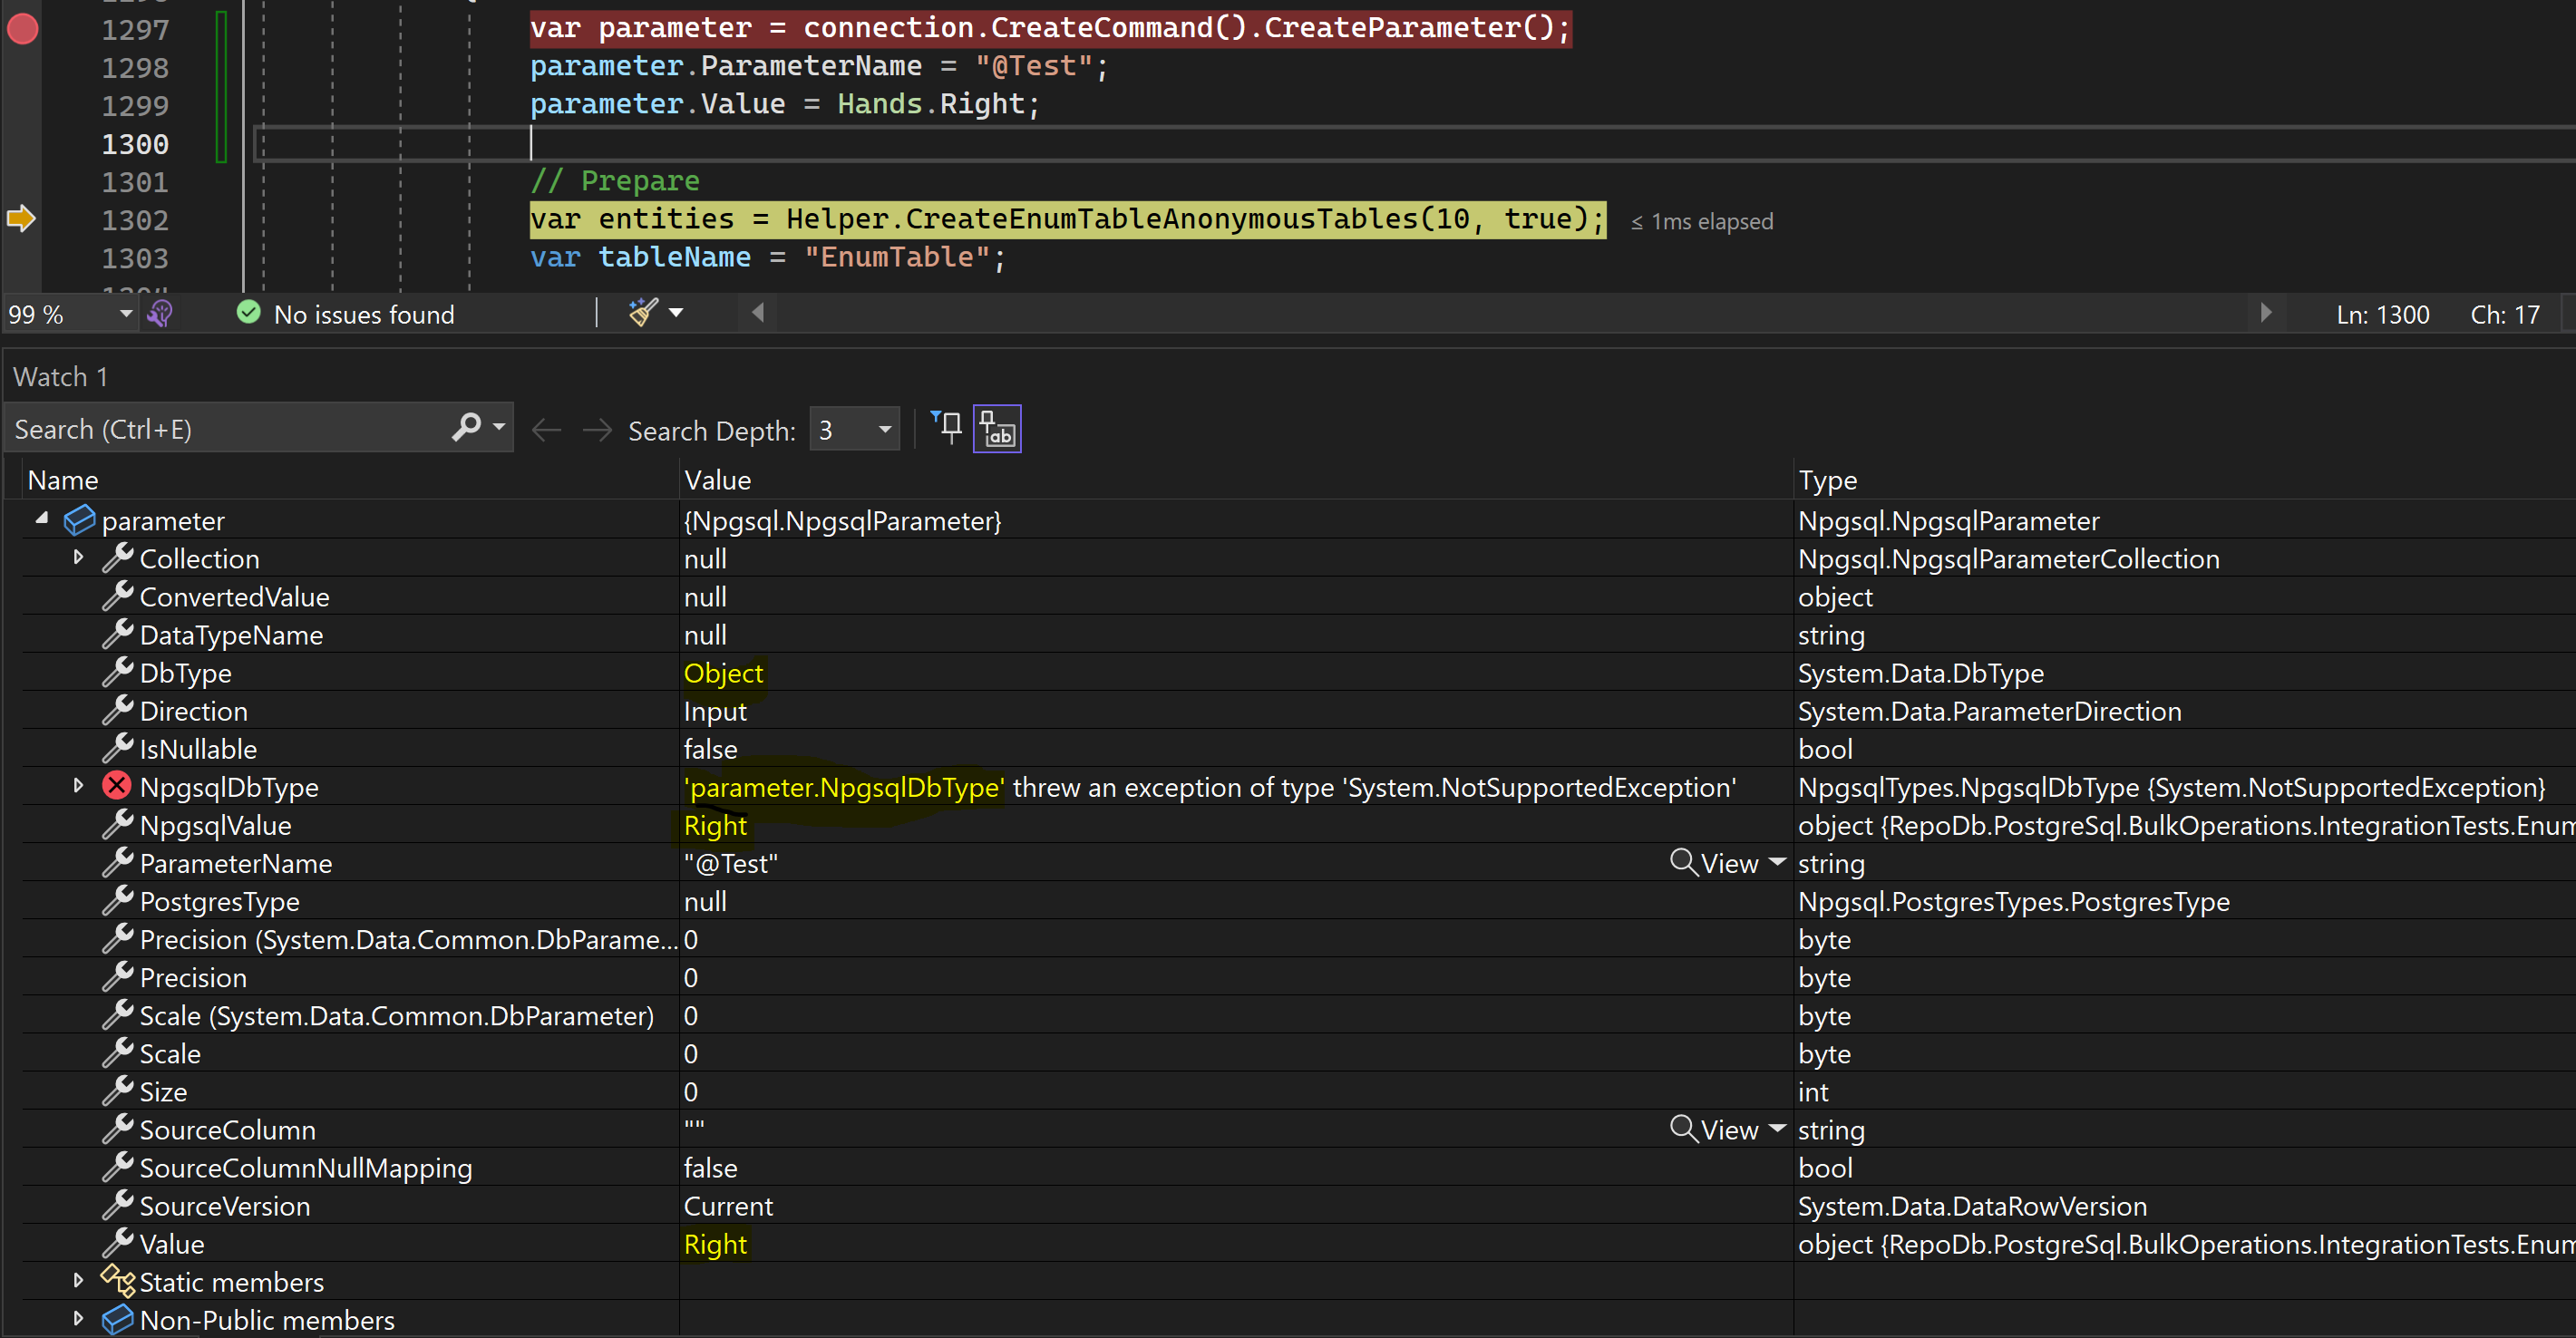Open the code cleanup dropdown arrow
Image resolution: width=2576 pixels, height=1338 pixels.
677,313
